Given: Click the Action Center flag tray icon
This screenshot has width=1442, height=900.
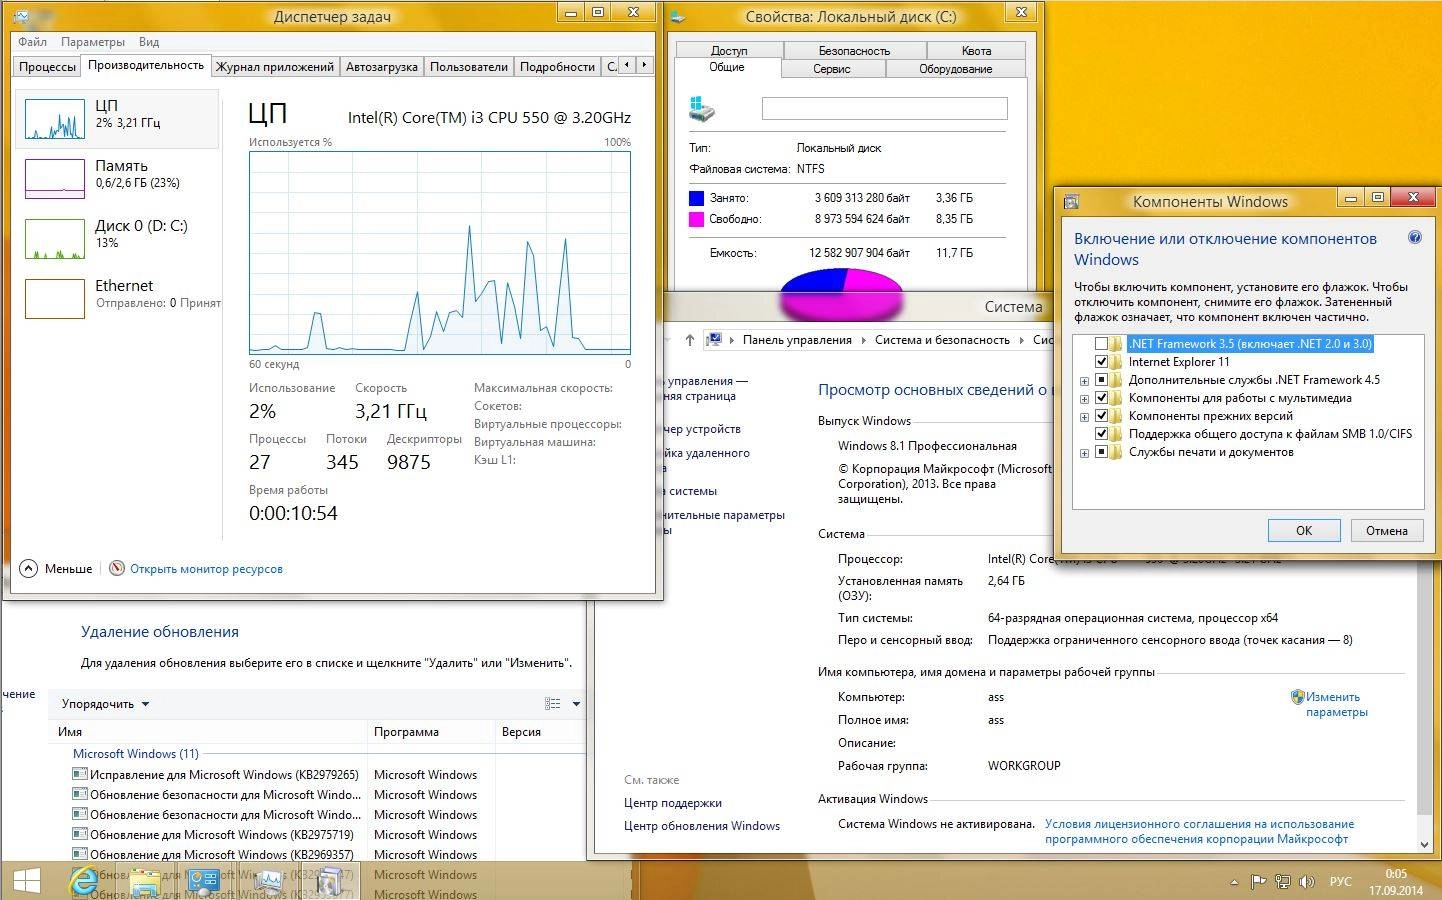Looking at the screenshot, I should click(1259, 882).
